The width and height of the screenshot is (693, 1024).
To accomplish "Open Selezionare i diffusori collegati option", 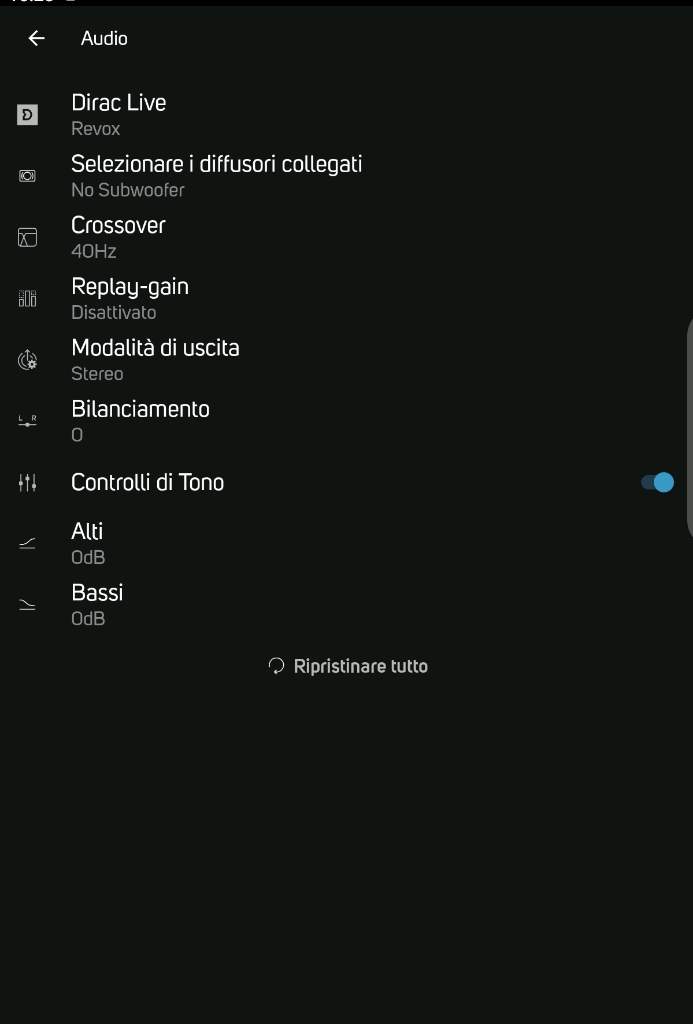I will click(346, 176).
